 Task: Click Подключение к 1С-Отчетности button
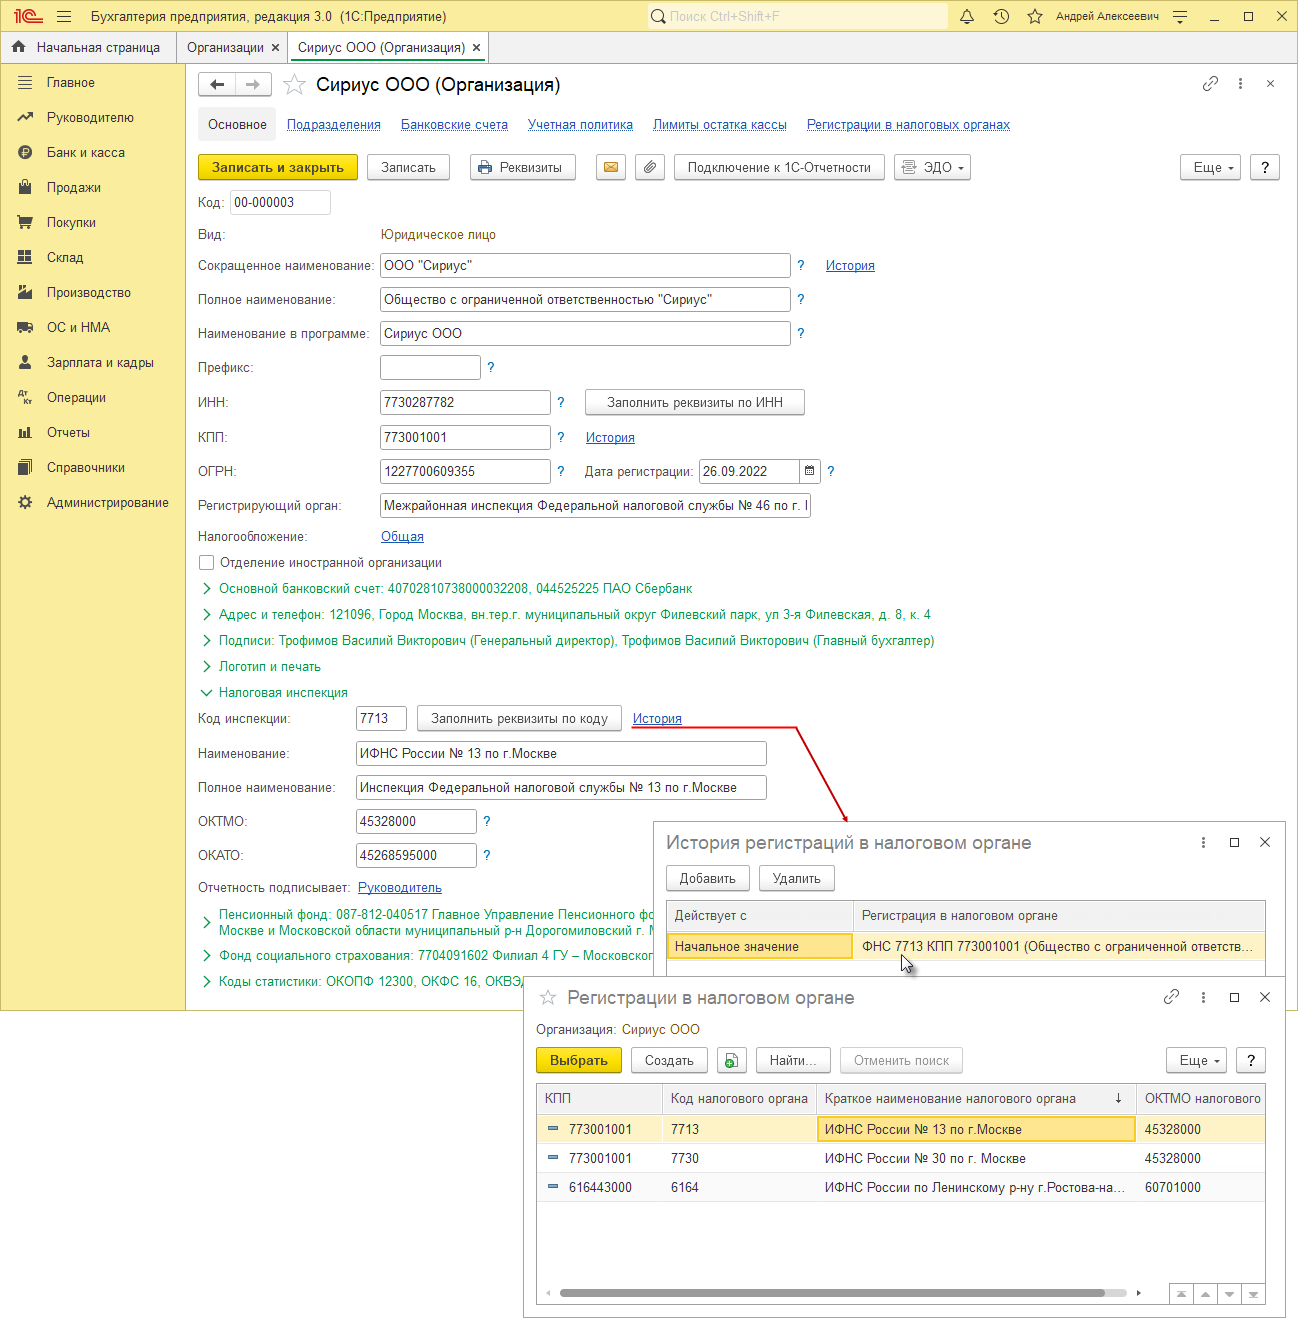[x=779, y=168]
